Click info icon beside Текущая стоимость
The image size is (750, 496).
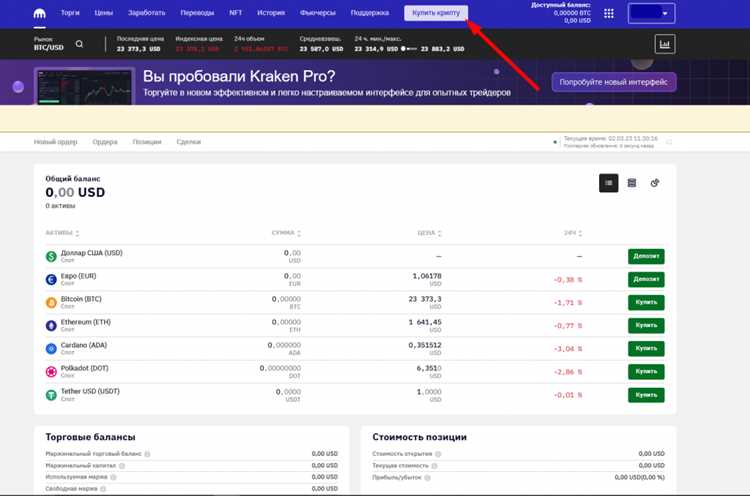click(434, 466)
